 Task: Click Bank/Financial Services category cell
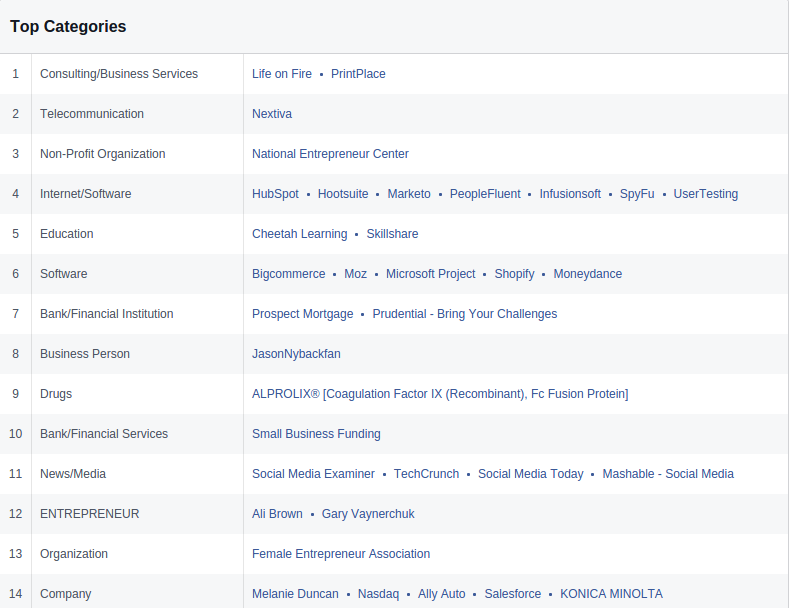pos(137,434)
